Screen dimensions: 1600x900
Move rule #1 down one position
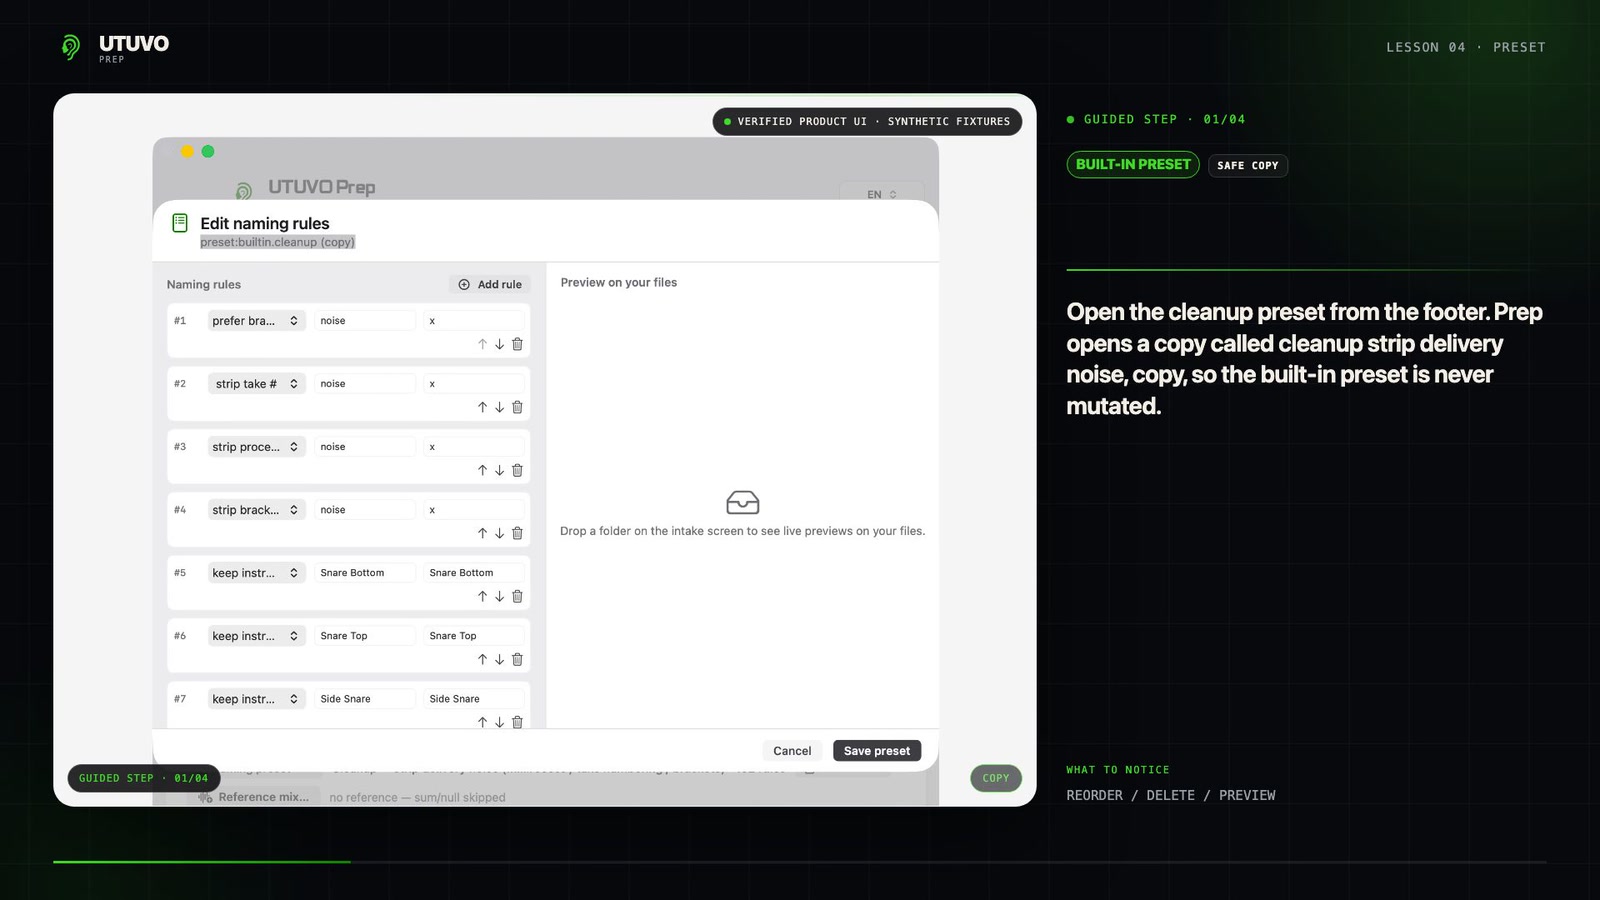pos(499,344)
